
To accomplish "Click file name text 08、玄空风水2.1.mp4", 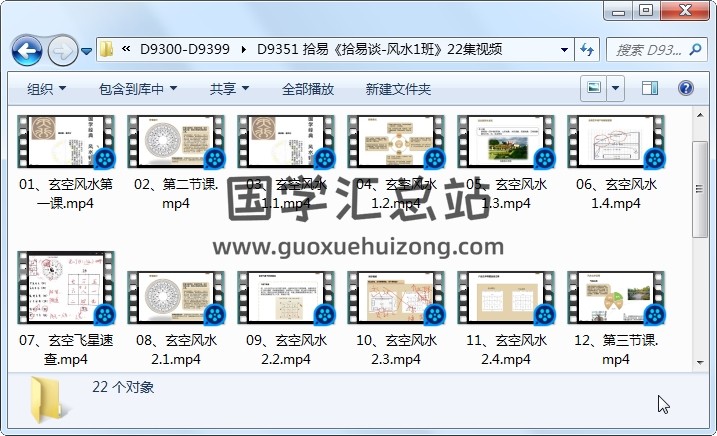I will 176,350.
